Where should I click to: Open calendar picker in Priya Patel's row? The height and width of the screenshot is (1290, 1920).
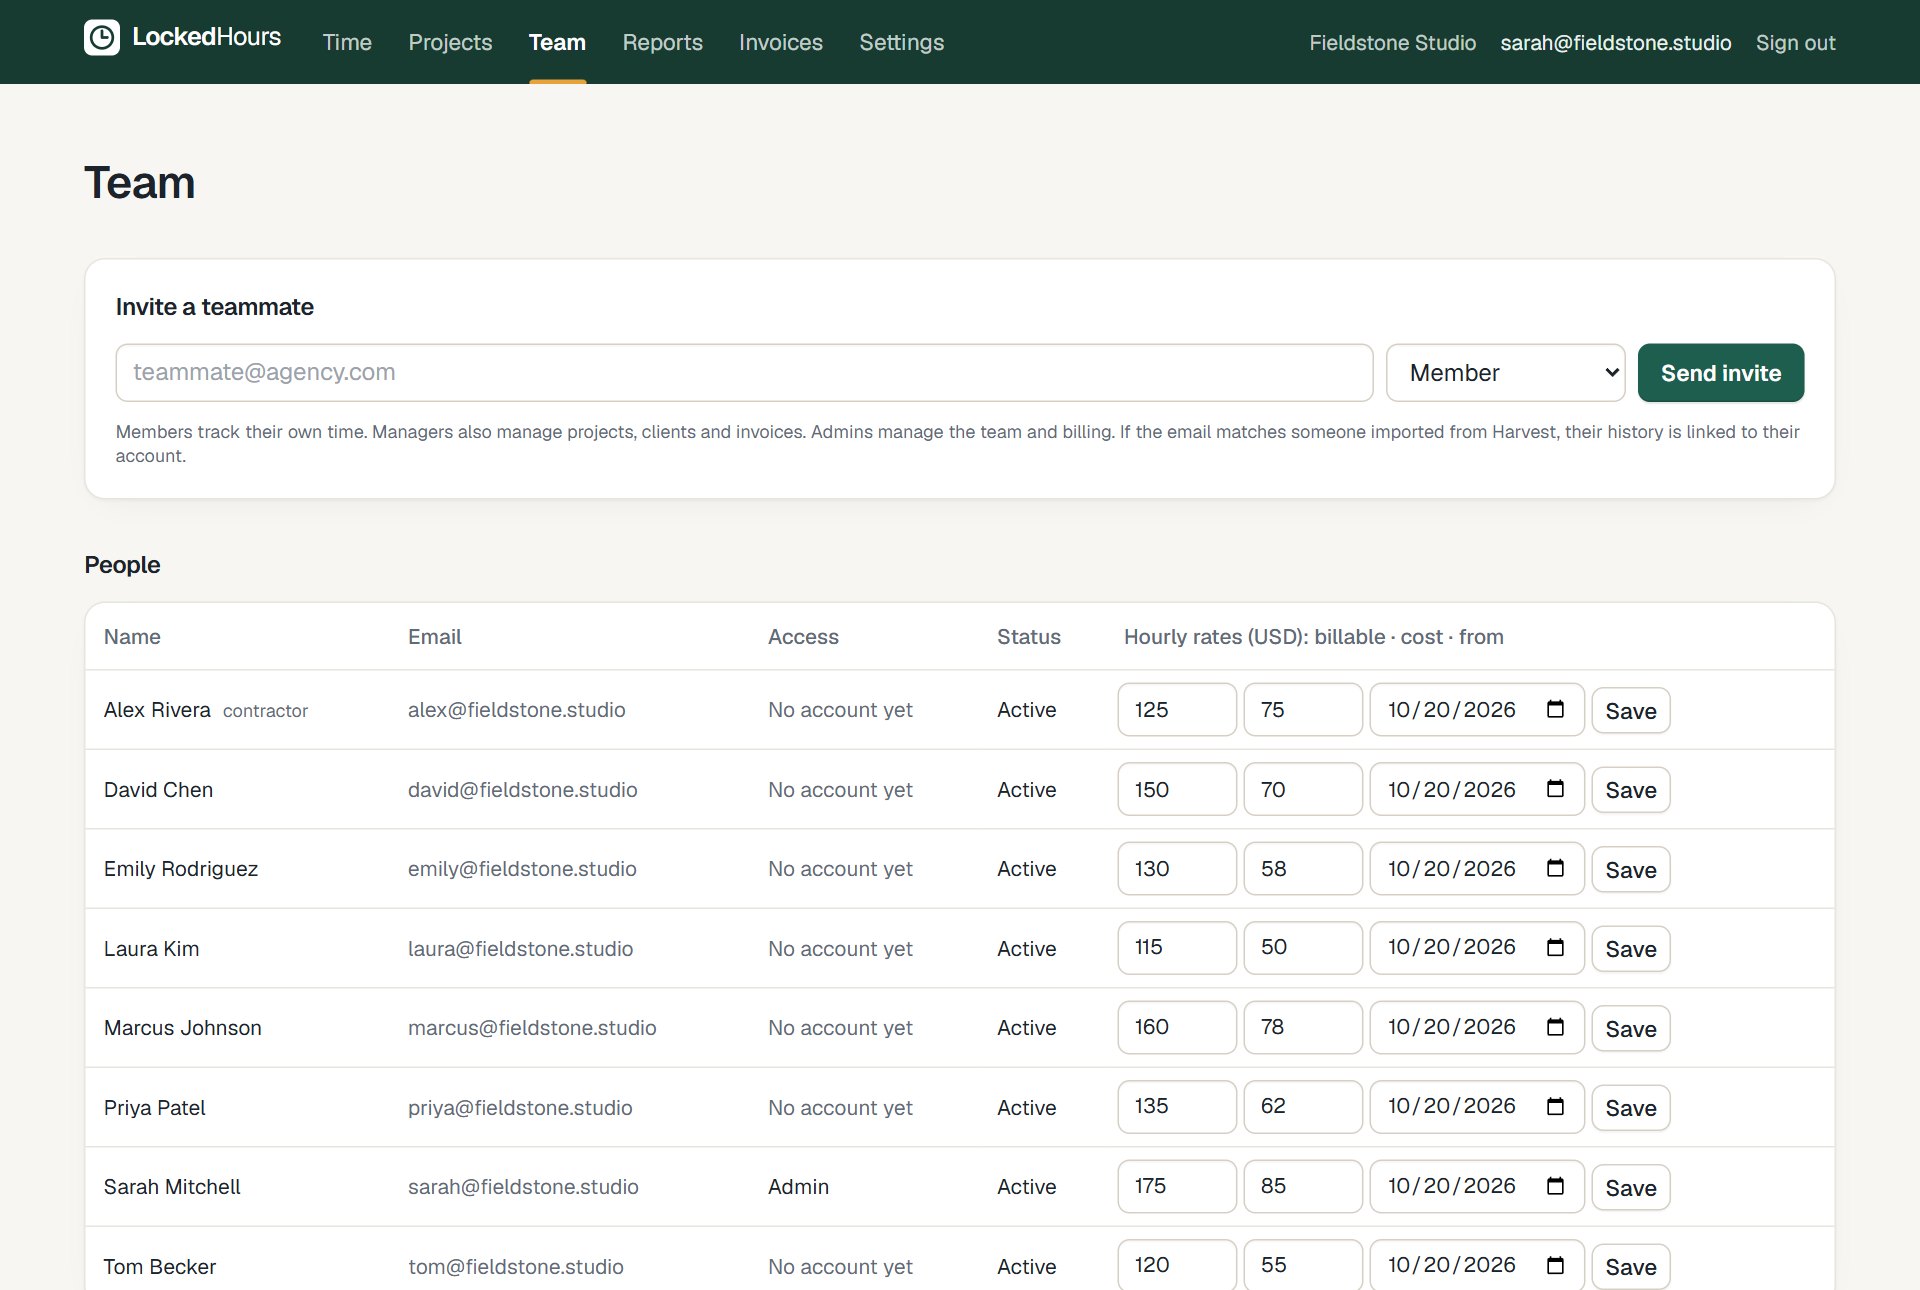click(1555, 1106)
